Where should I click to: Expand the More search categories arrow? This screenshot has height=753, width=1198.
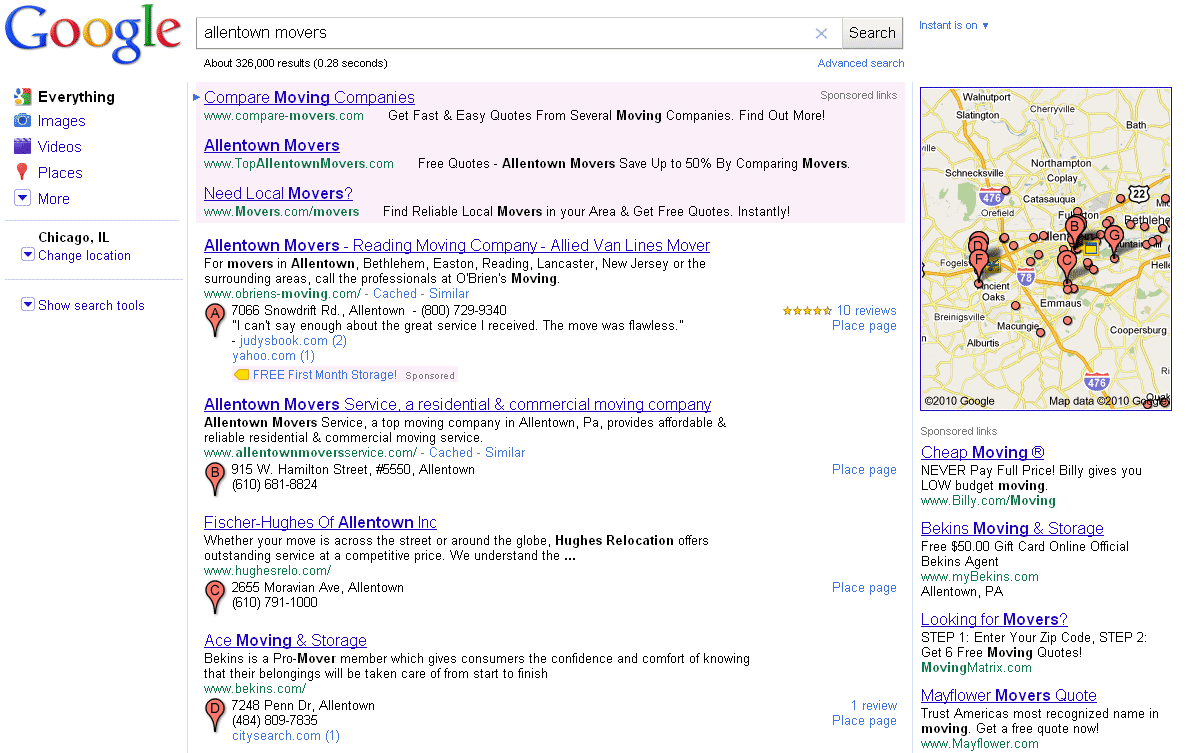pyautogui.click(x=22, y=199)
